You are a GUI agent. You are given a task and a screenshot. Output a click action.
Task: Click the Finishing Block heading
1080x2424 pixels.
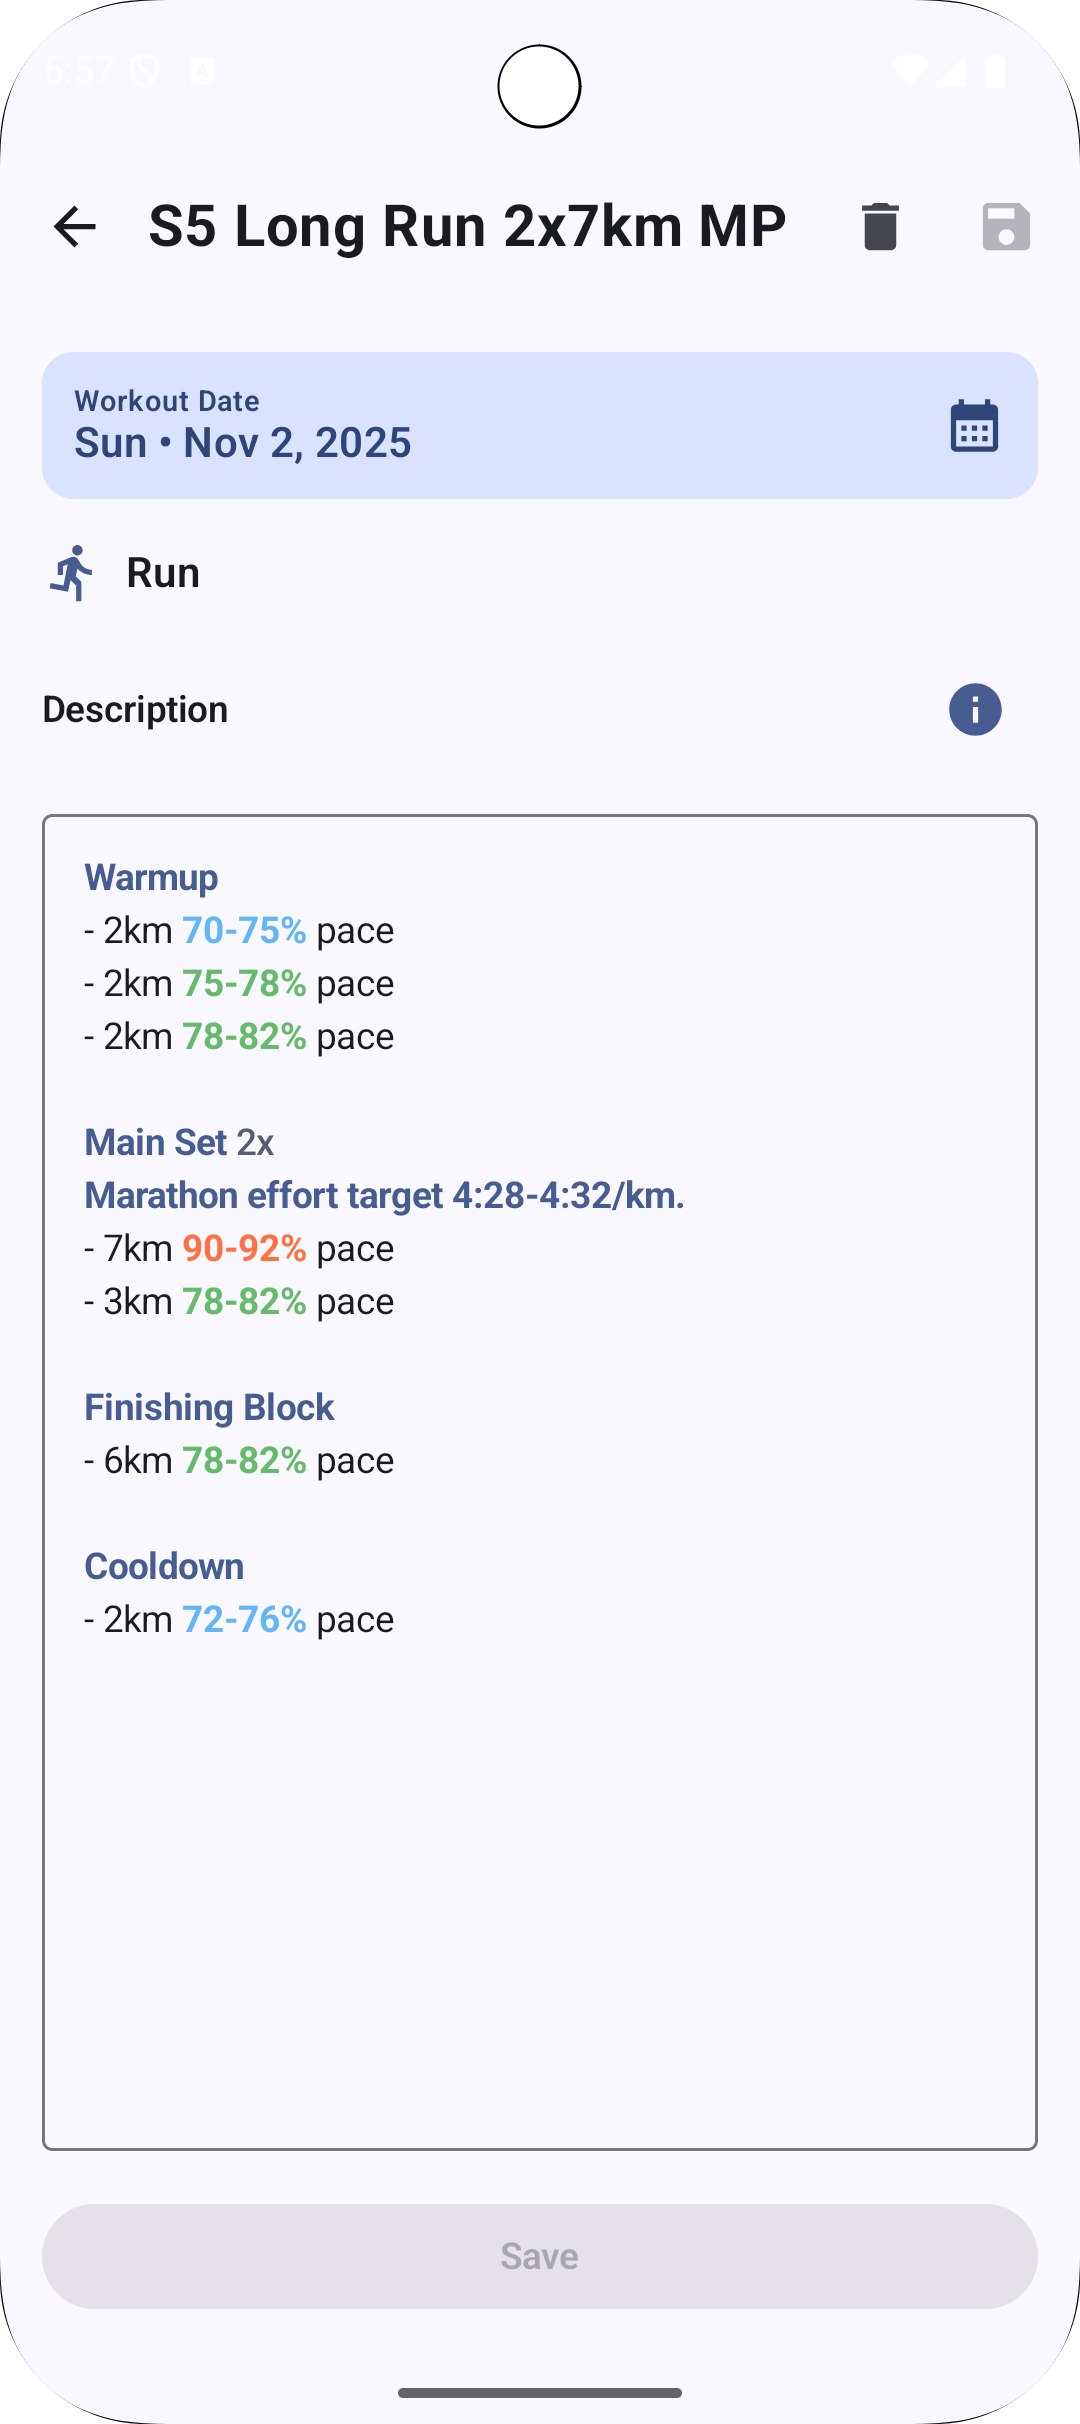[209, 1407]
